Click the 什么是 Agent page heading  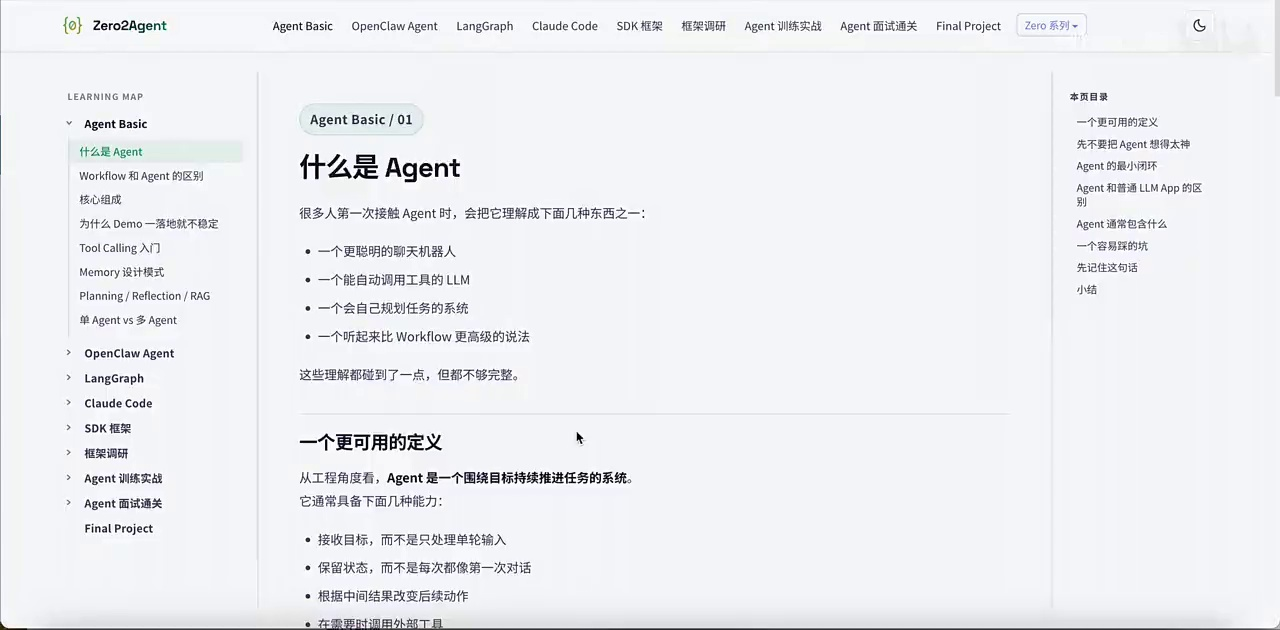pos(380,167)
